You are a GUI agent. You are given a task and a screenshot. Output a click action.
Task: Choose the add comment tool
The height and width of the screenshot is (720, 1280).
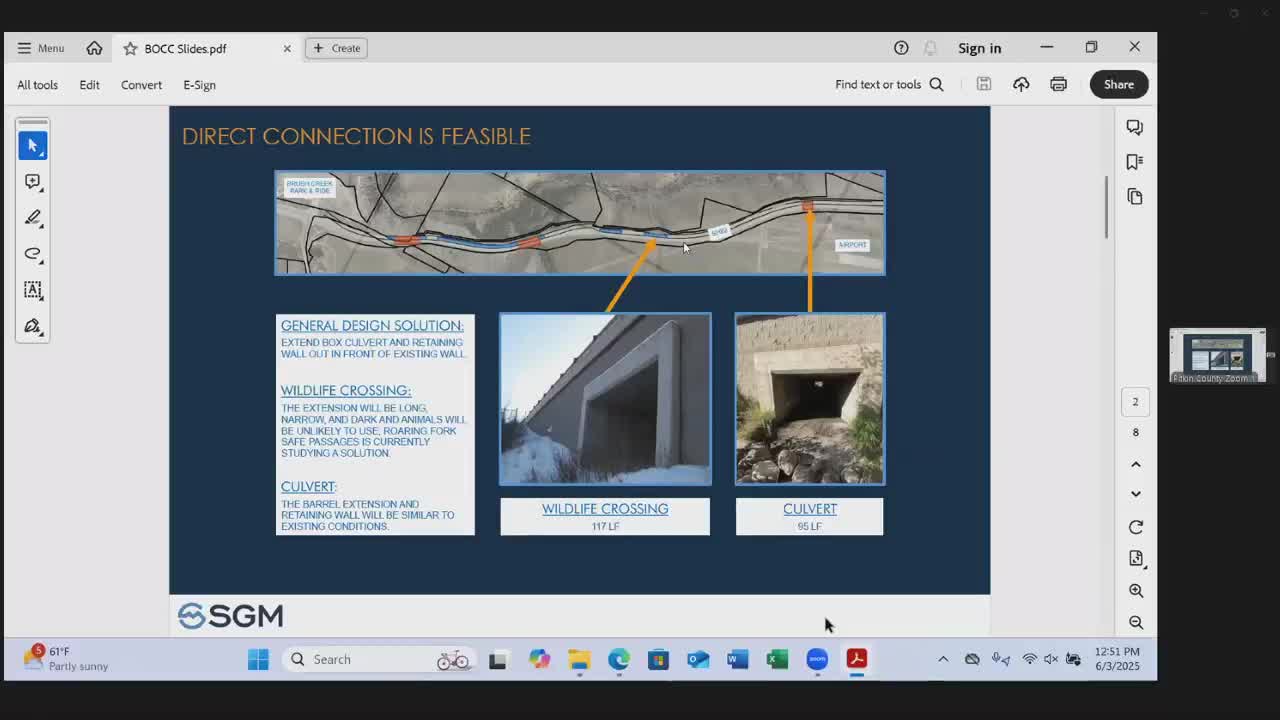[x=32, y=182]
